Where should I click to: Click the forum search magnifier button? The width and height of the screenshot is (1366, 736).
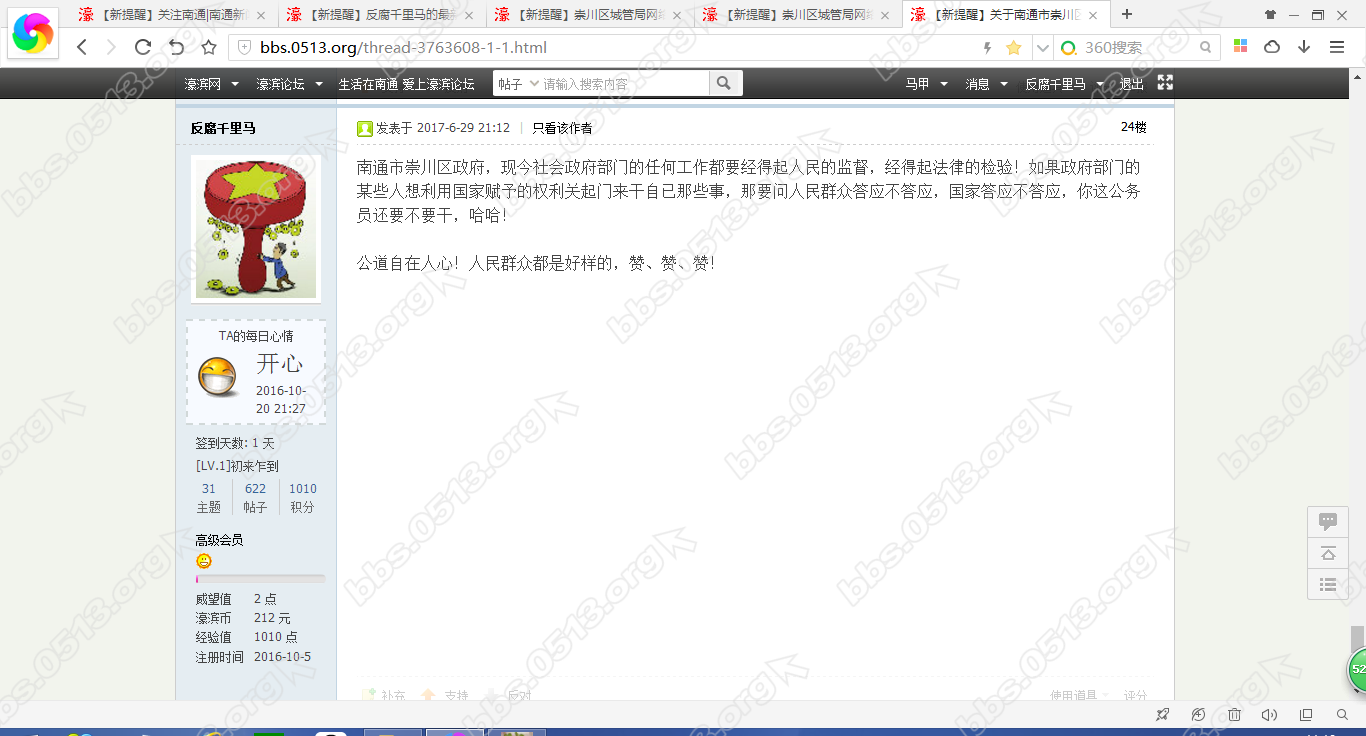pos(725,84)
